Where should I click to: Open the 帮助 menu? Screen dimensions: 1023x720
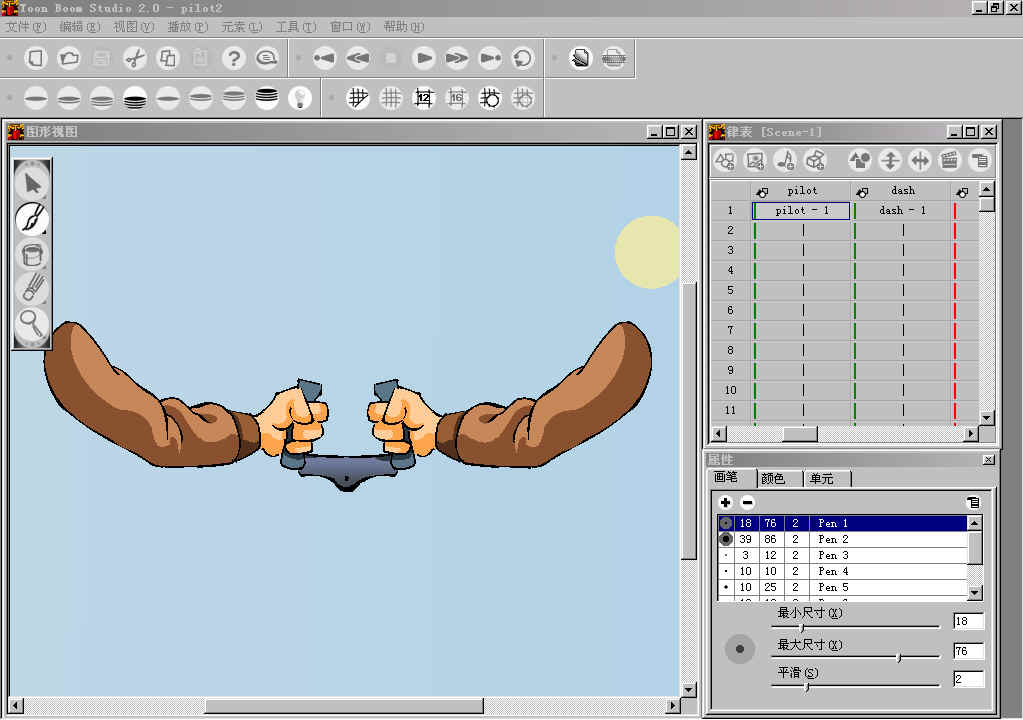coord(404,27)
